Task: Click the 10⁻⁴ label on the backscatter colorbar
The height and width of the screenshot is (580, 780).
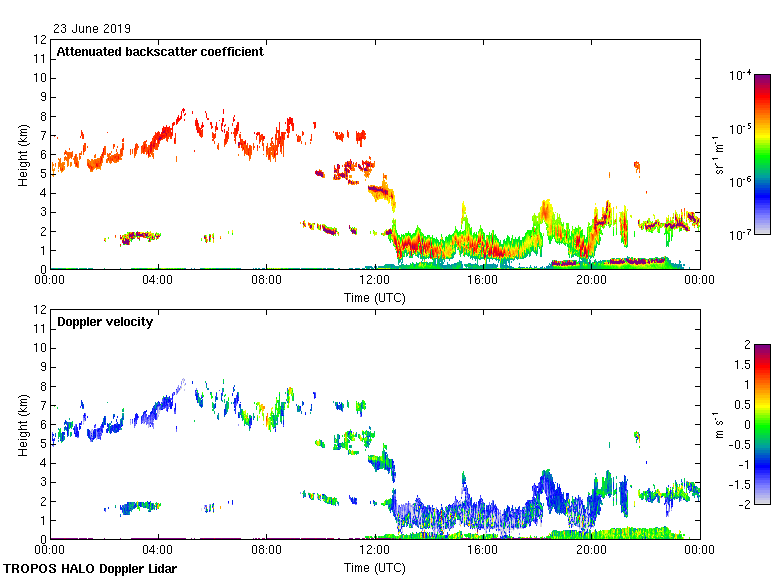Action: click(741, 76)
